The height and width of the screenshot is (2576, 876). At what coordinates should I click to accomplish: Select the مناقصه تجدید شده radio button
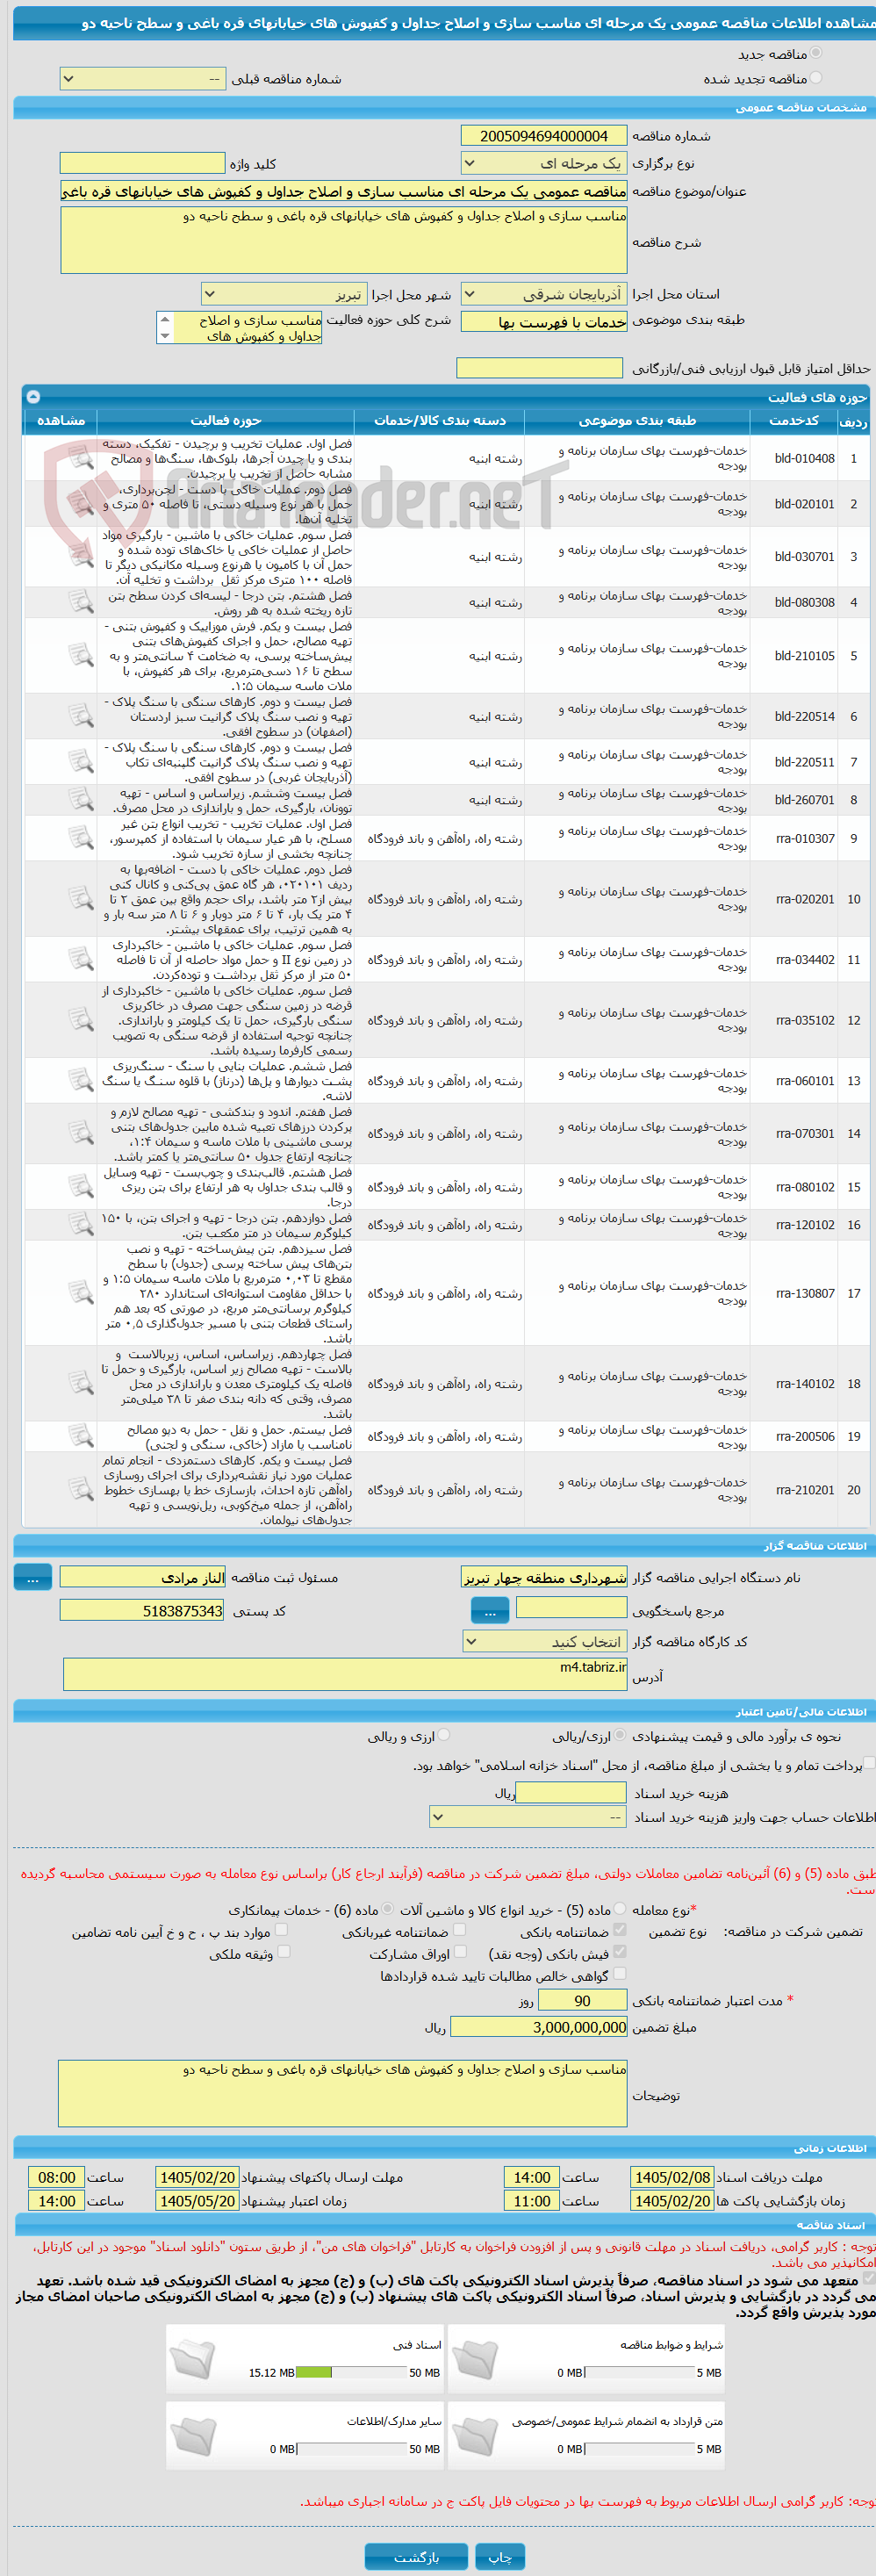(x=816, y=78)
